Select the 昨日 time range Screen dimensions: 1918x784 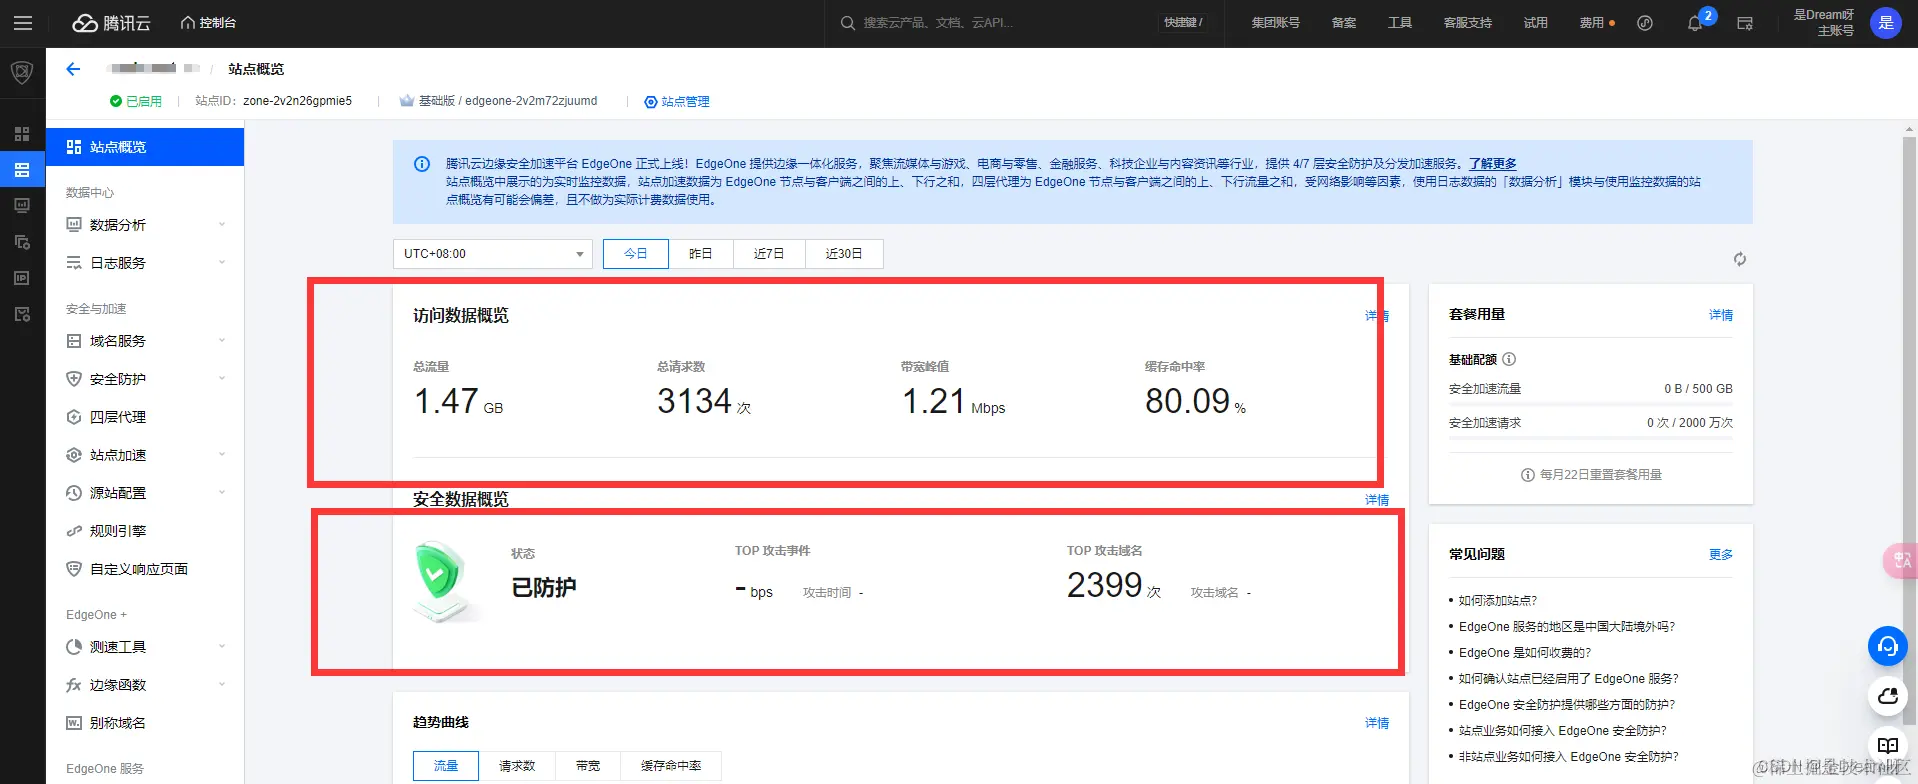pos(701,254)
